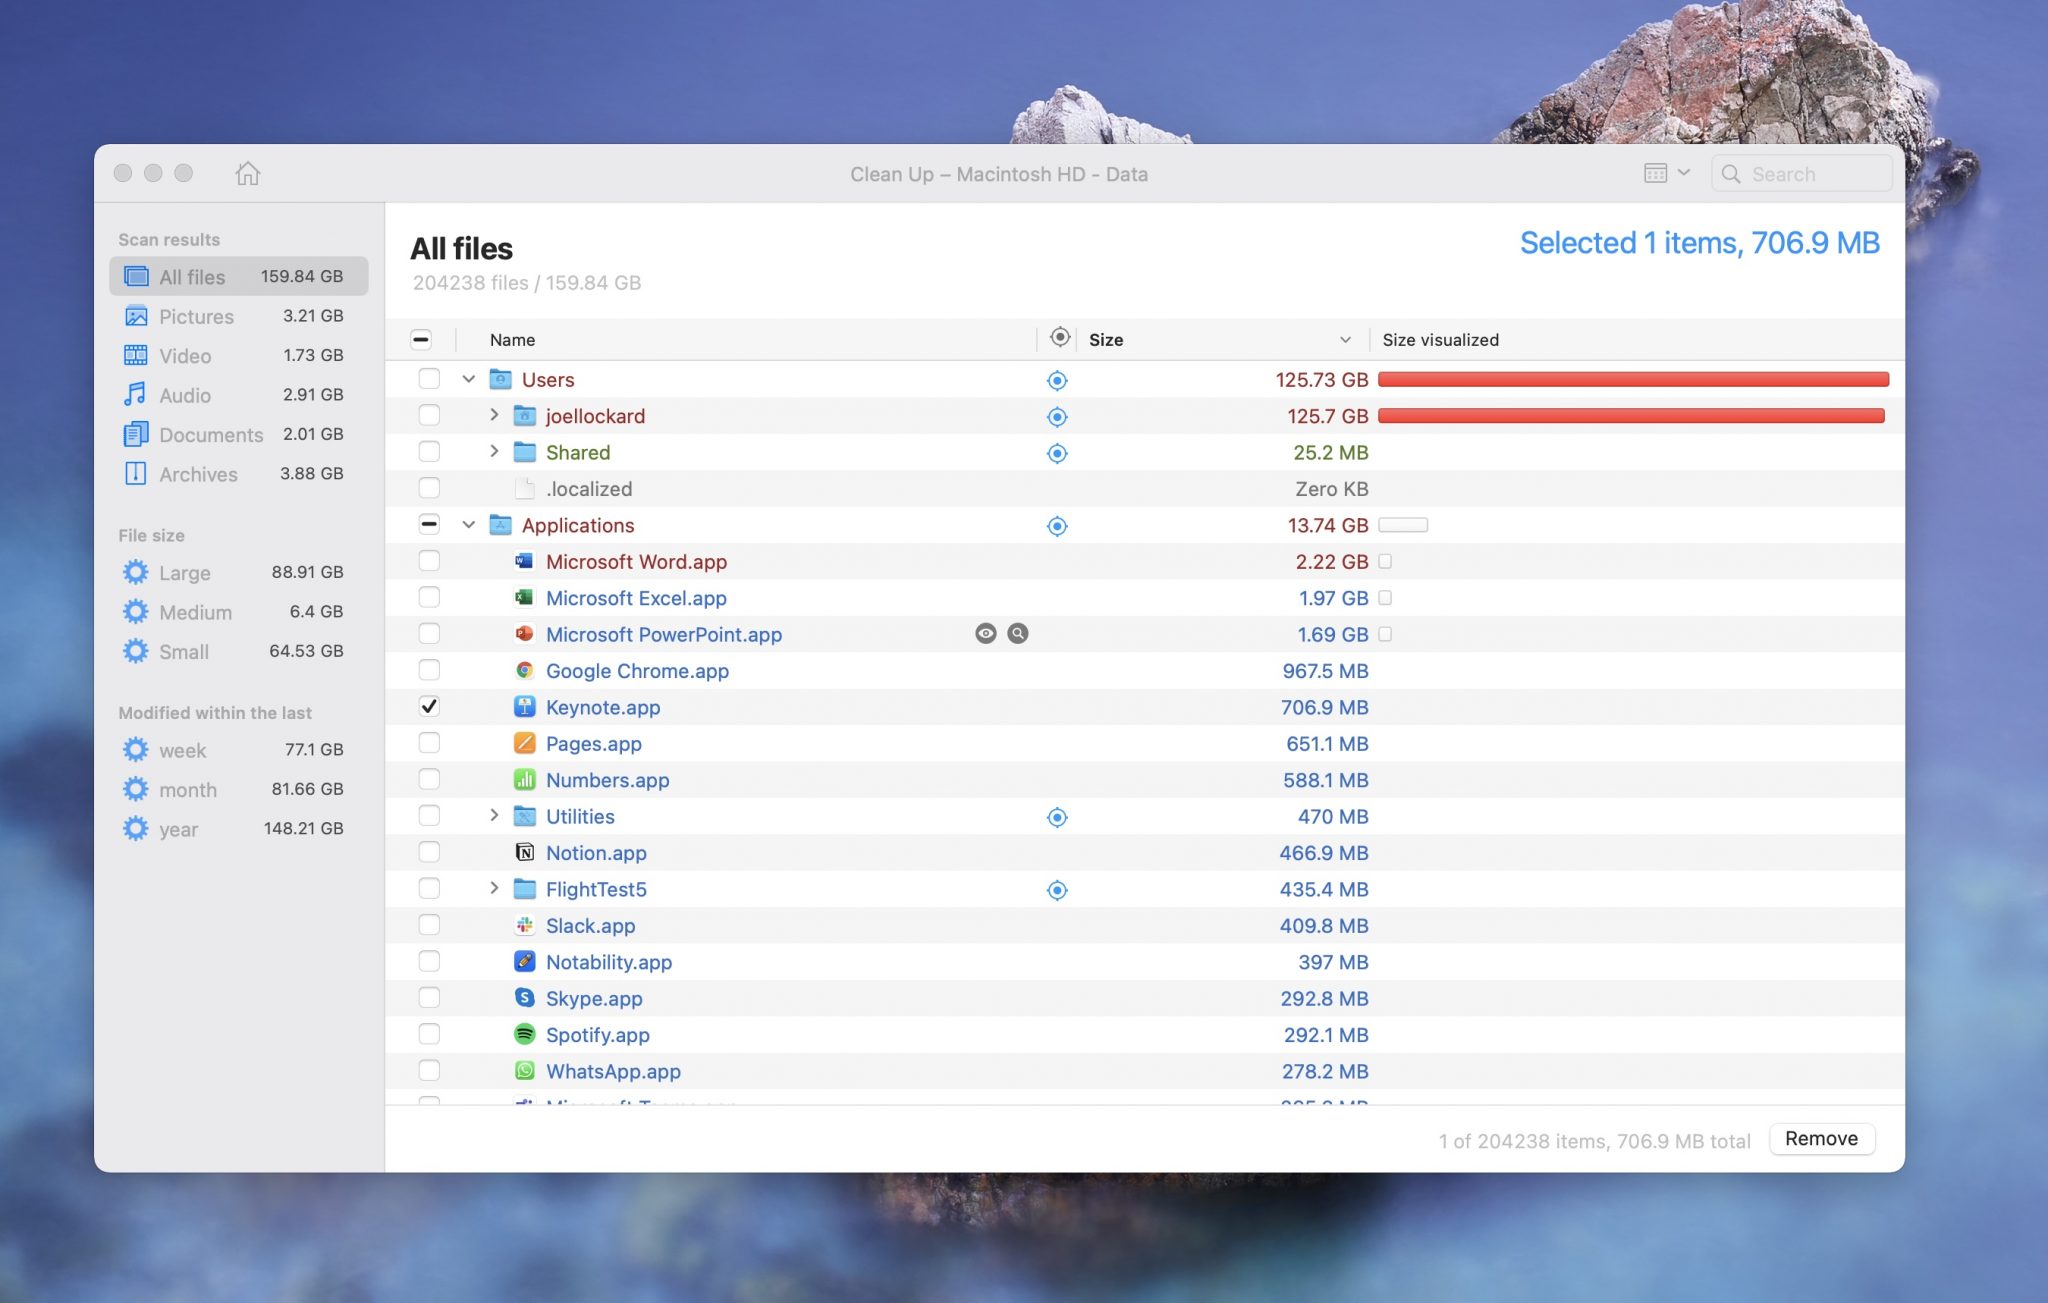Toggle the minus checkbox next to Applications

point(427,524)
